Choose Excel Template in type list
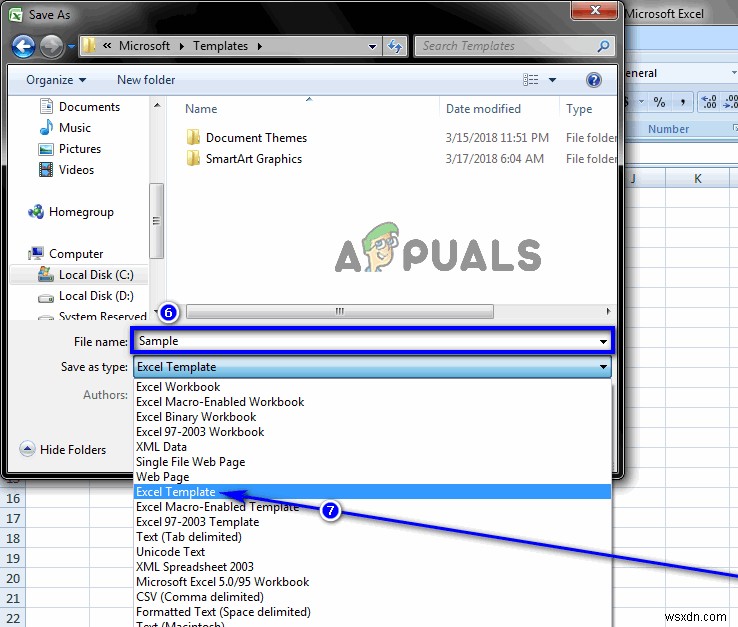 pos(372,492)
